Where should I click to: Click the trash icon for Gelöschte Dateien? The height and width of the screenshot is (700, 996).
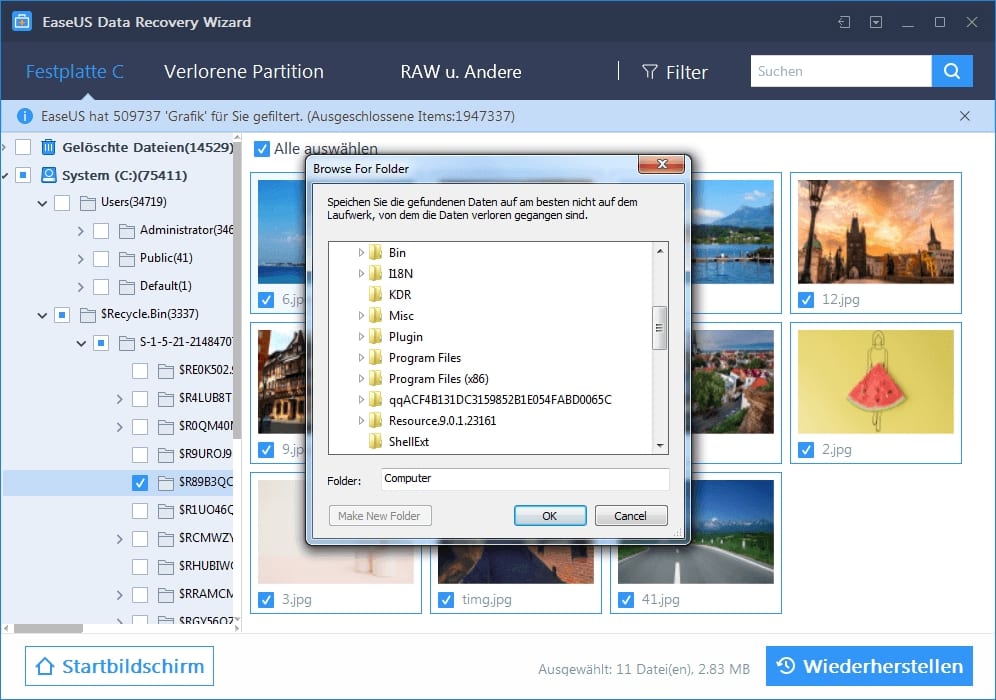click(x=48, y=147)
